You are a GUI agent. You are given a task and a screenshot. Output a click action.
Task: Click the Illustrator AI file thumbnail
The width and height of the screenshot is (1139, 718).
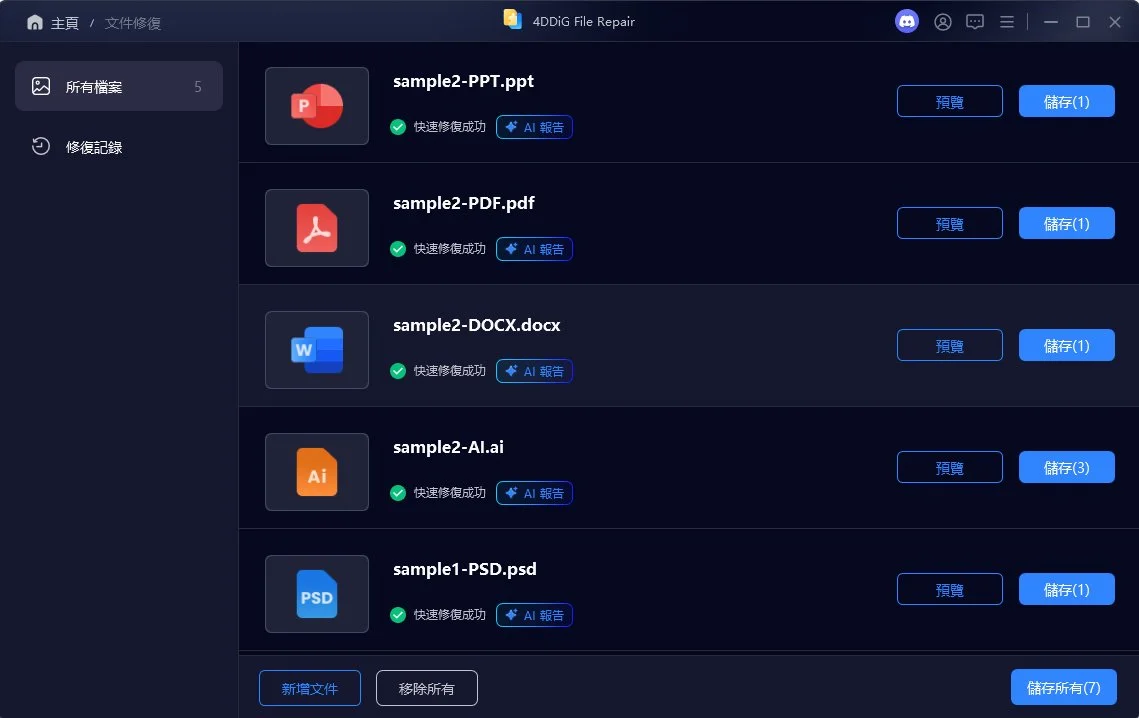[317, 472]
